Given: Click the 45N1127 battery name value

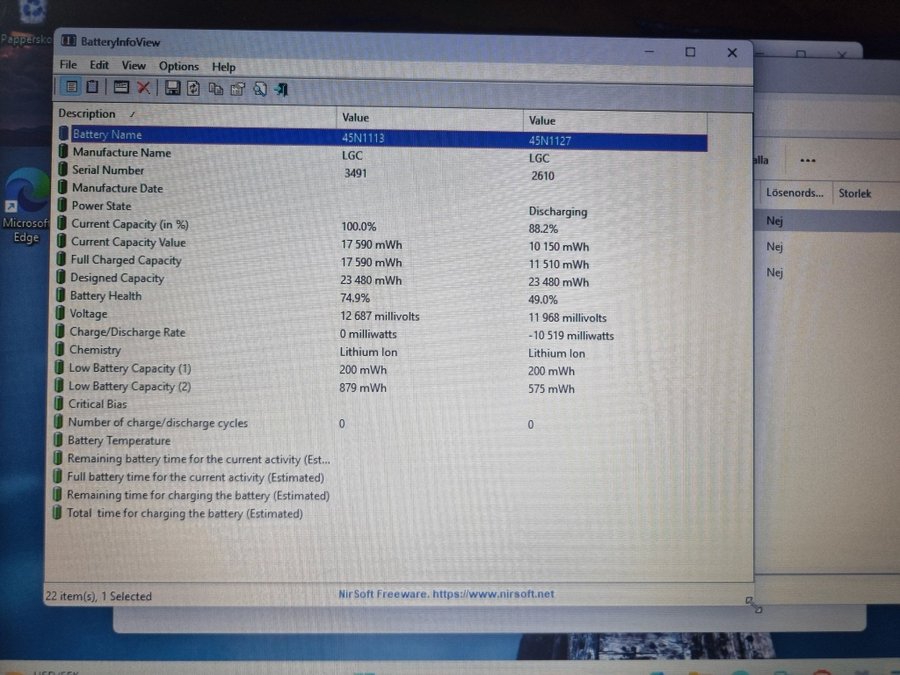Looking at the screenshot, I should pos(549,141).
